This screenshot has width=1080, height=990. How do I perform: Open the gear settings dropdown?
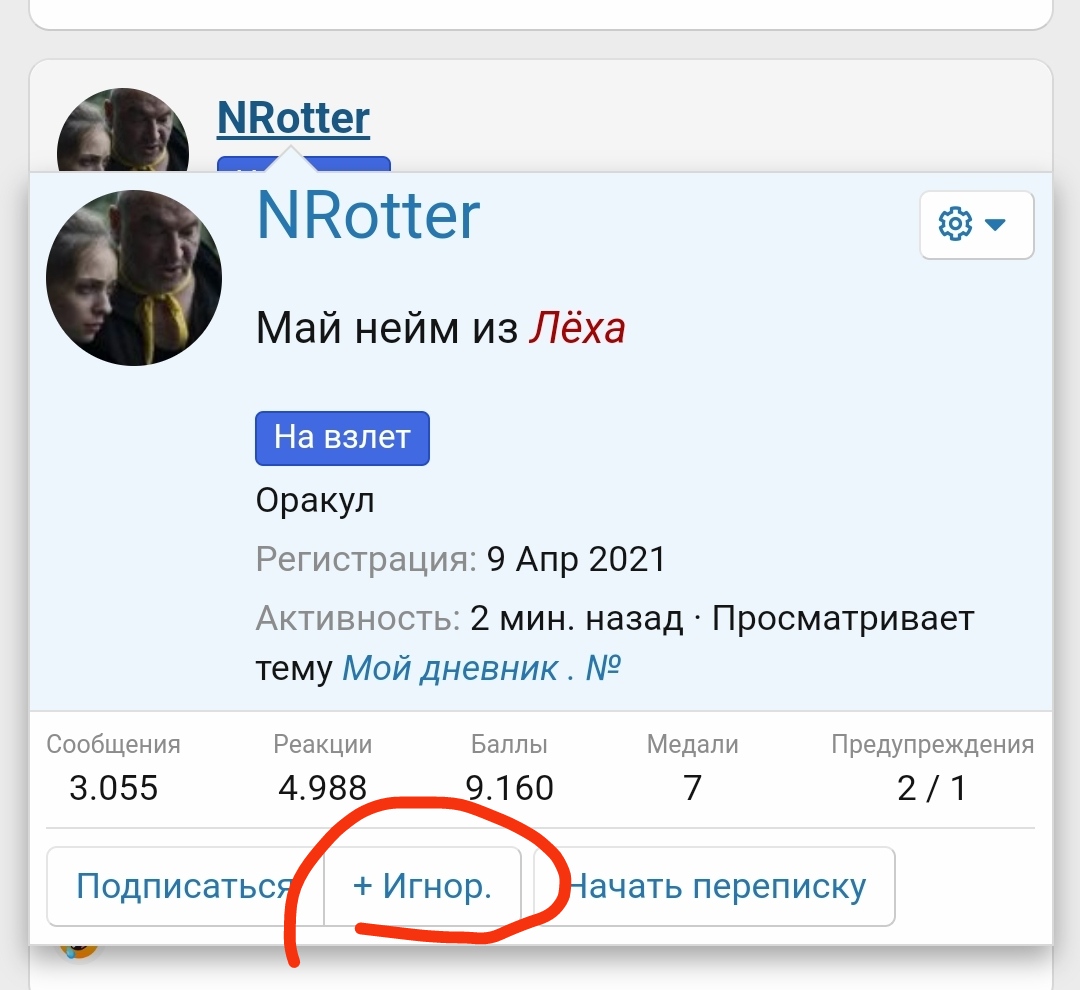click(976, 225)
